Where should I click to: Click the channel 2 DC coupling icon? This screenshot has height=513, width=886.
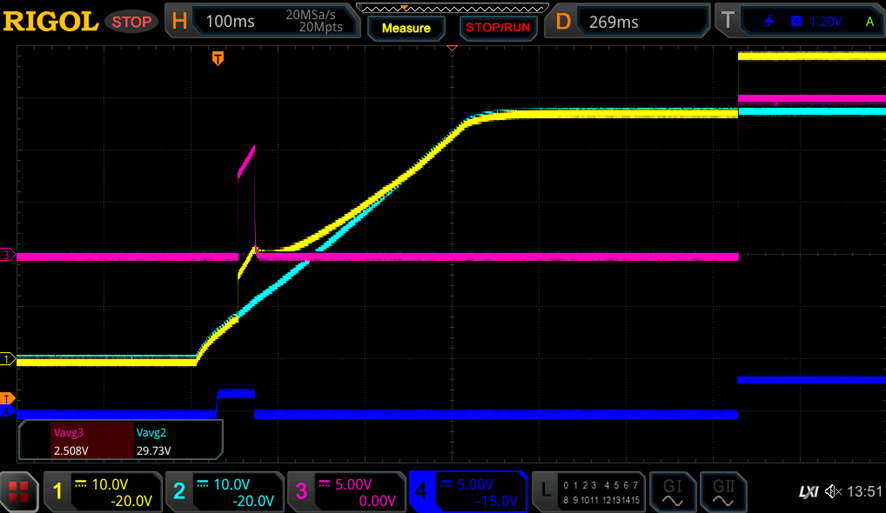pyautogui.click(x=202, y=484)
